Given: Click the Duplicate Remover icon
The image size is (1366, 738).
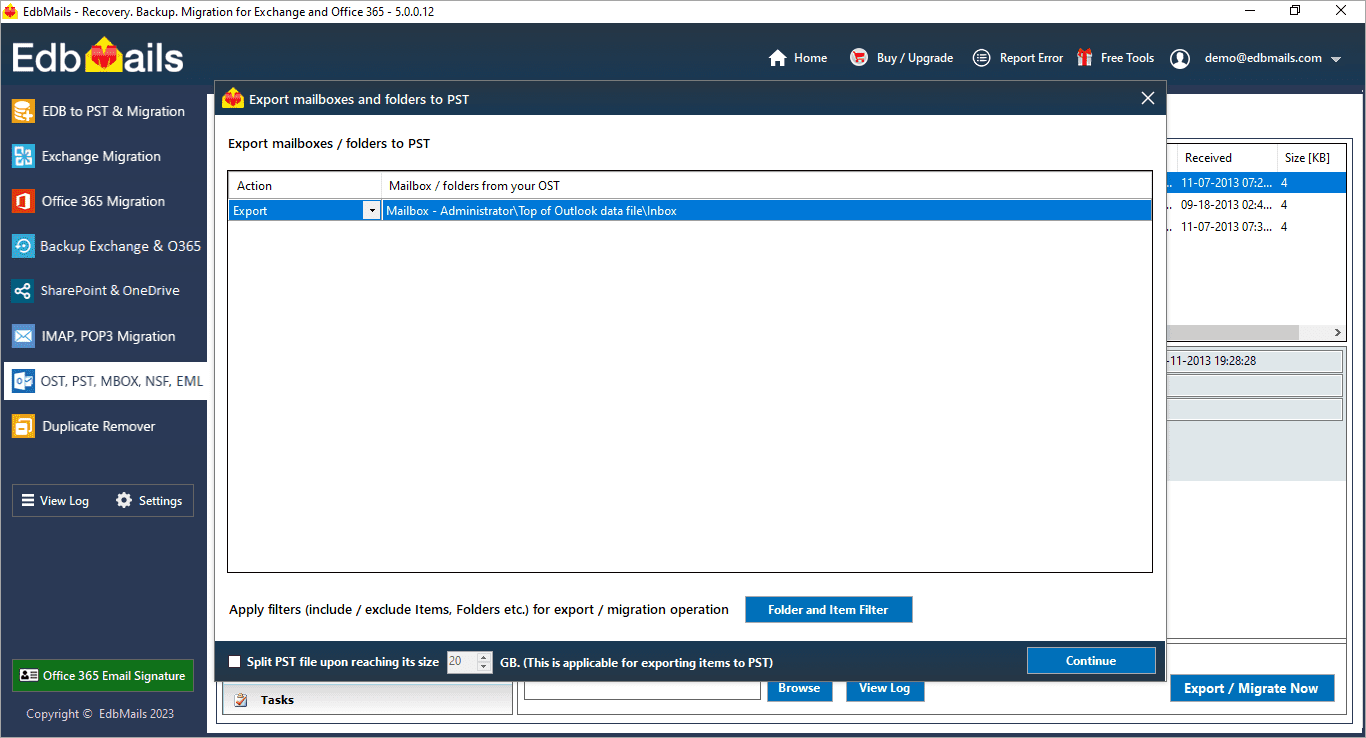Looking at the screenshot, I should pyautogui.click(x=23, y=426).
